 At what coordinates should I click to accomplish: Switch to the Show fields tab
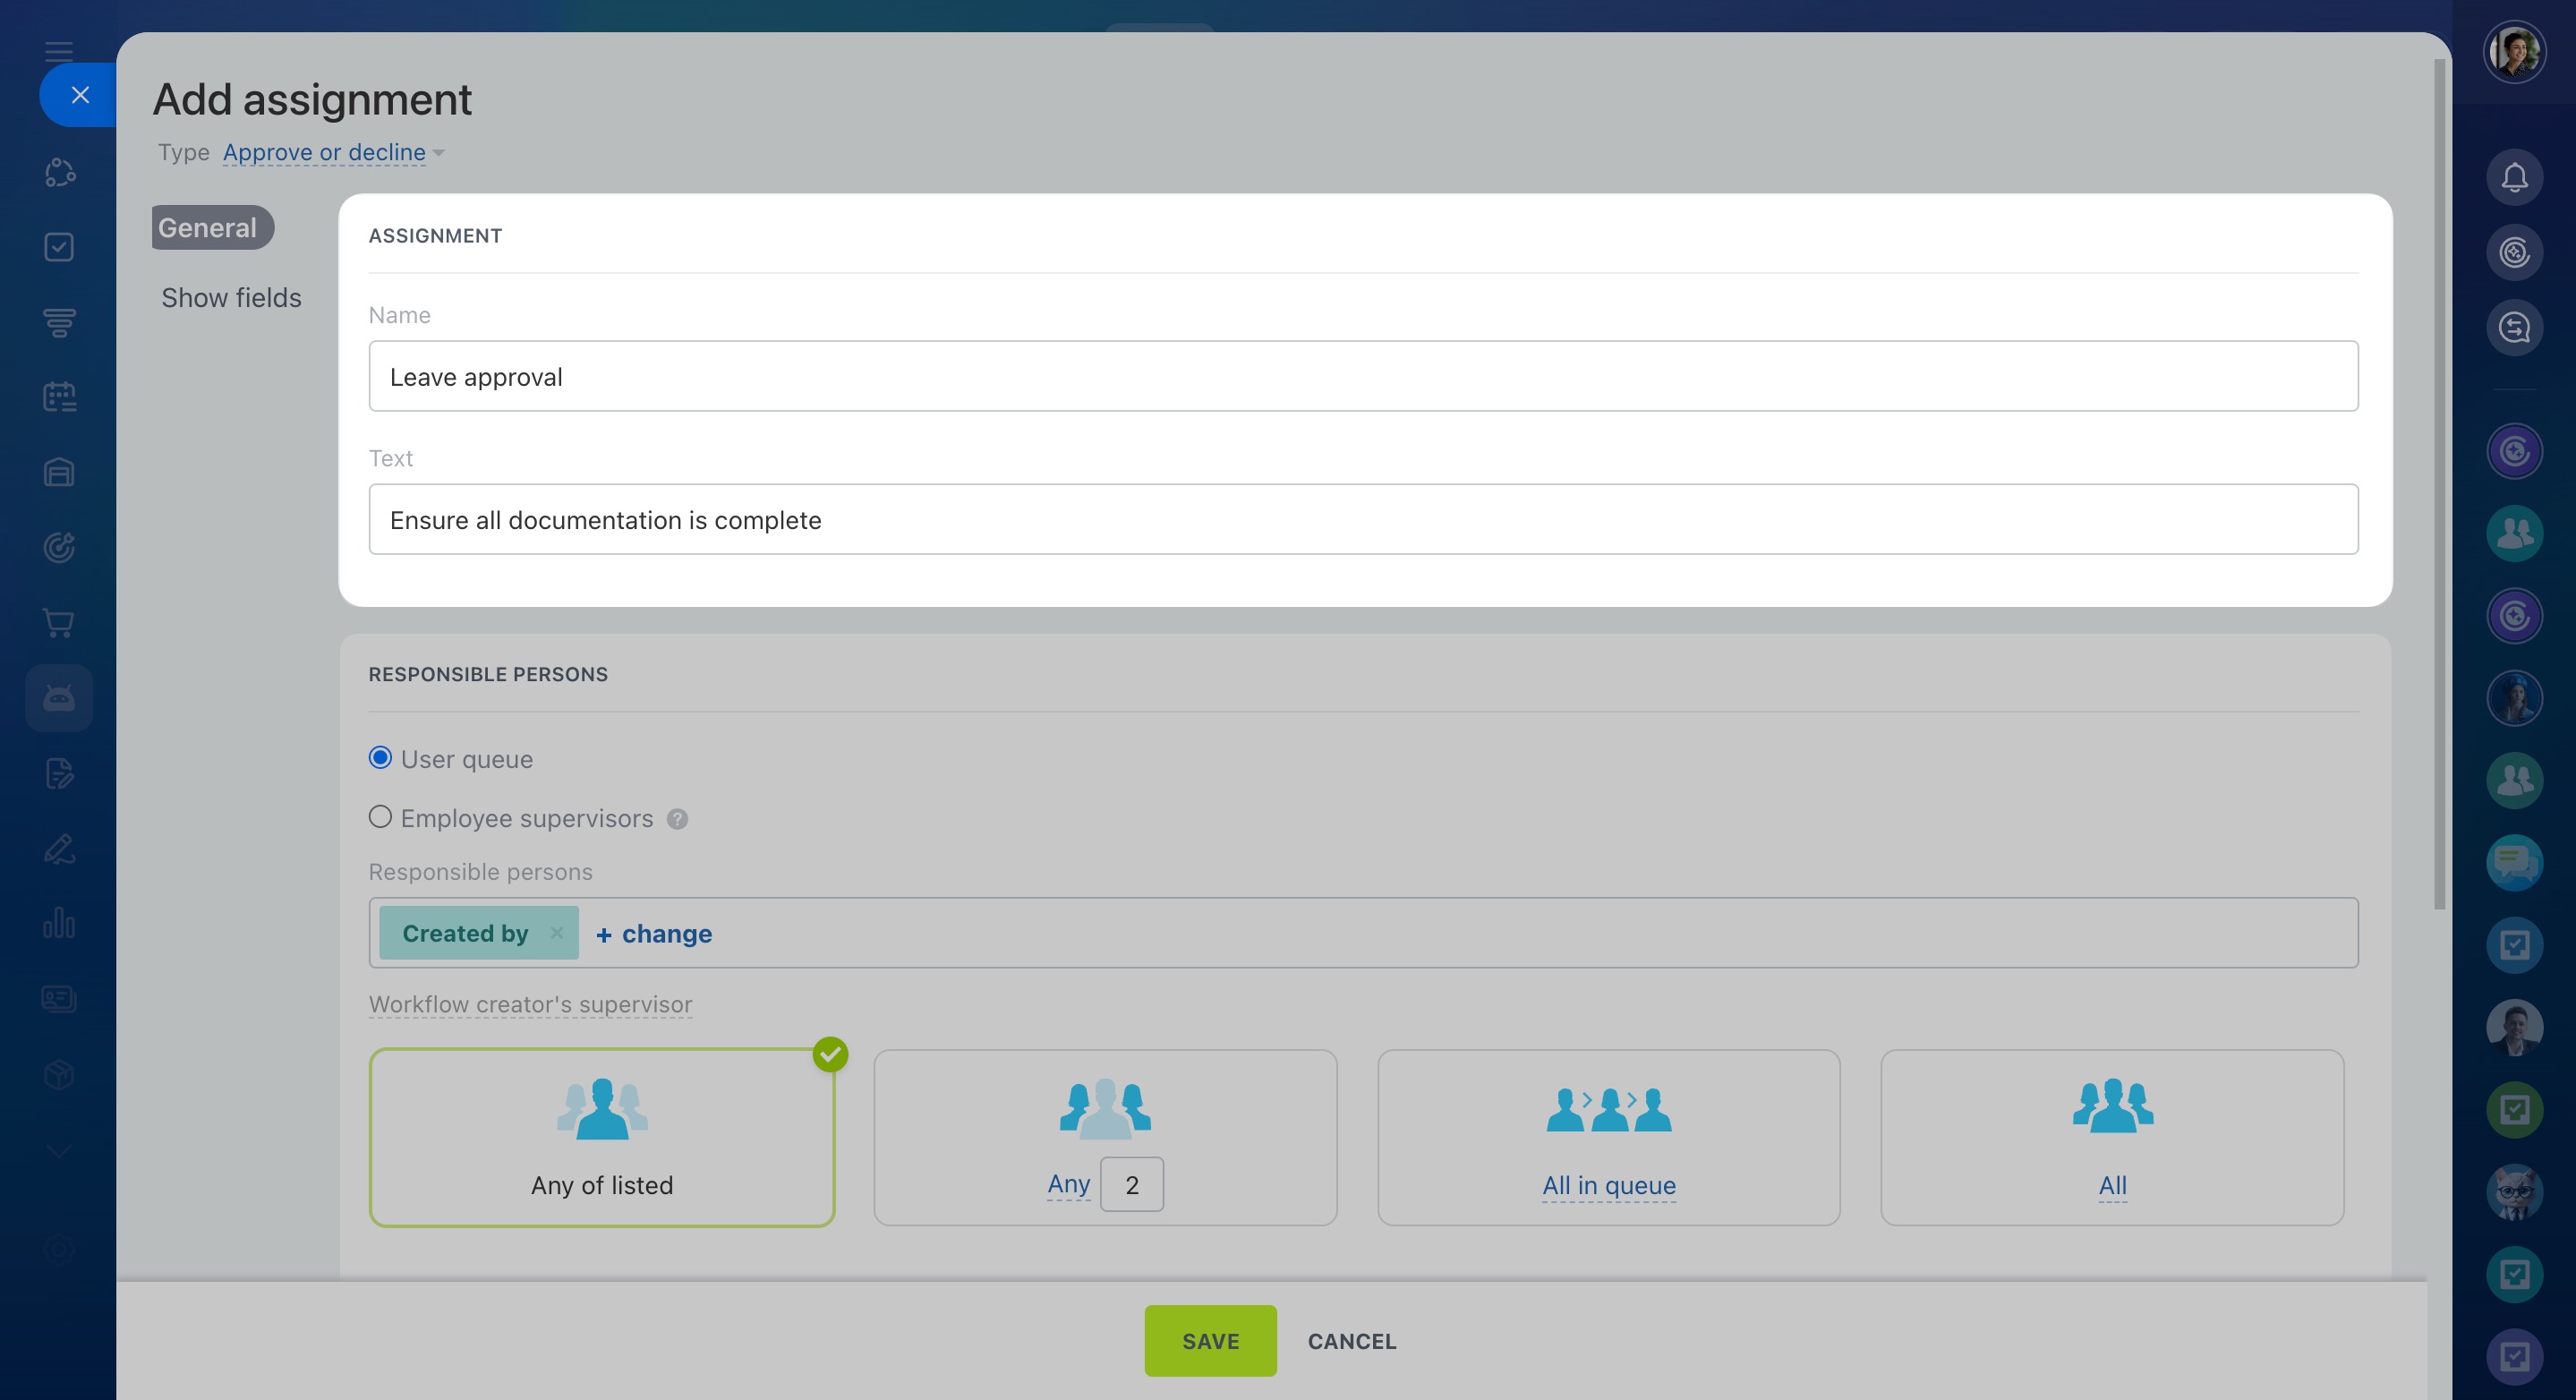231,298
